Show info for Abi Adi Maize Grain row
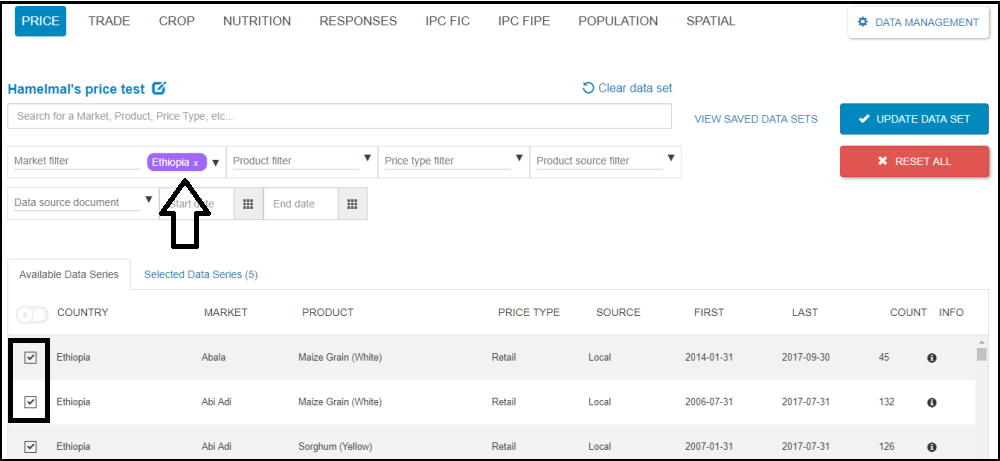Screen dimensions: 1000x461 (932, 402)
